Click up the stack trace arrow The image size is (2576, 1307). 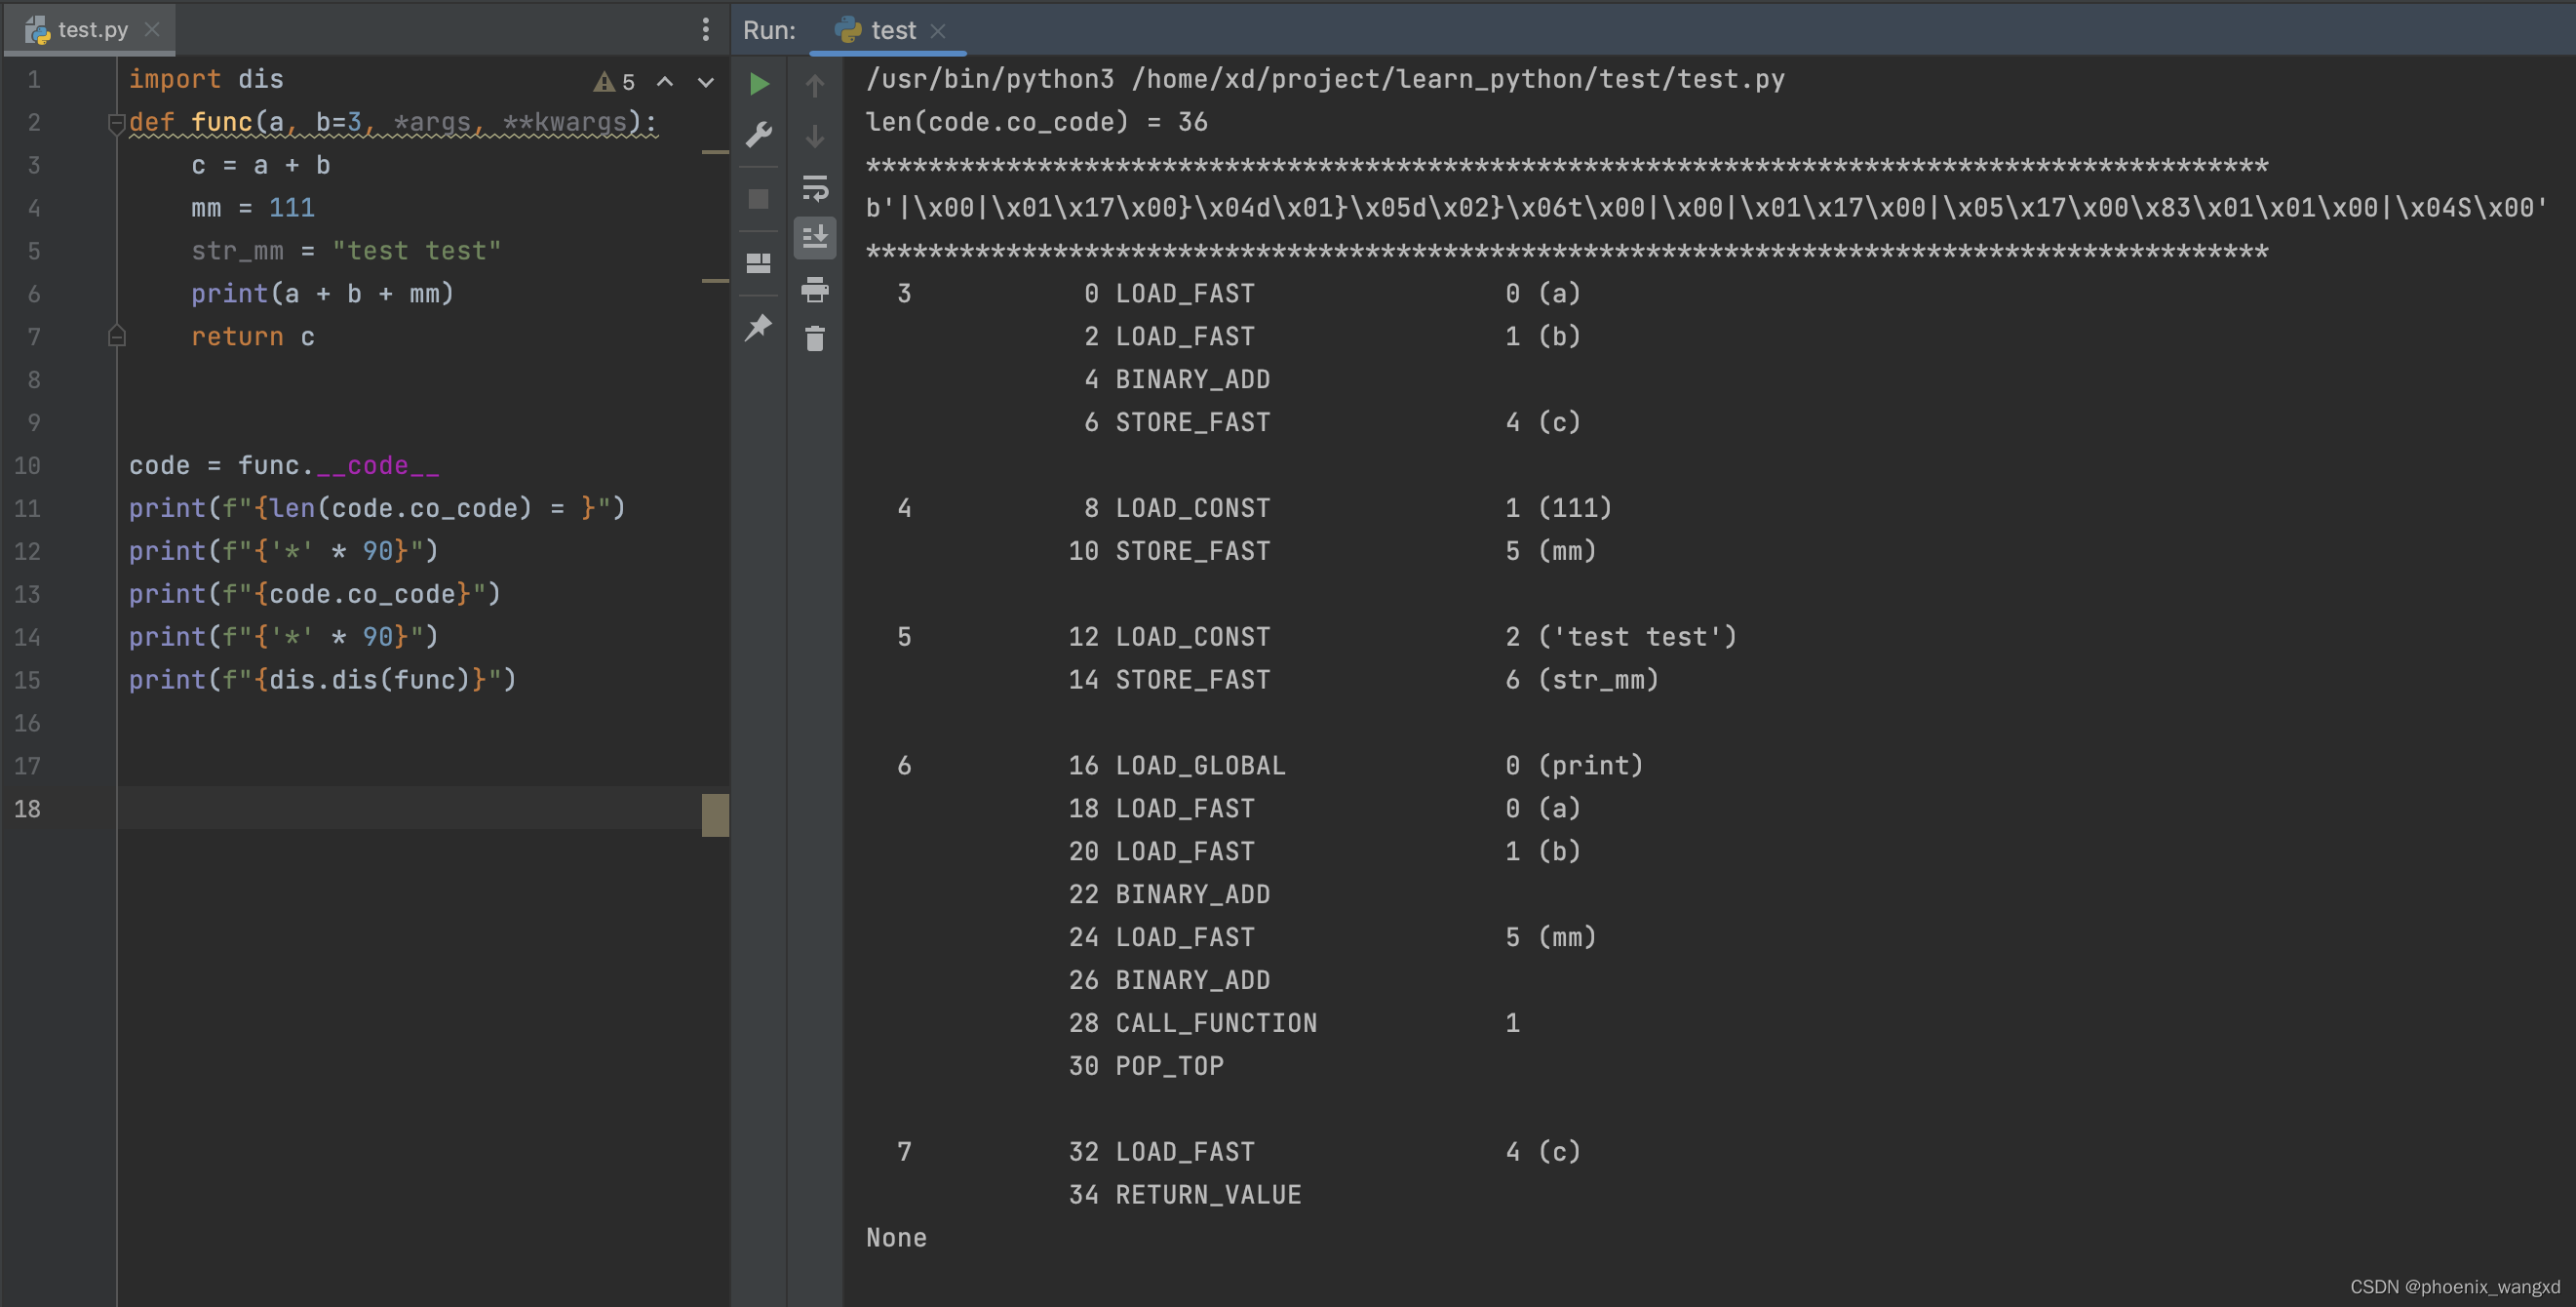tap(815, 86)
